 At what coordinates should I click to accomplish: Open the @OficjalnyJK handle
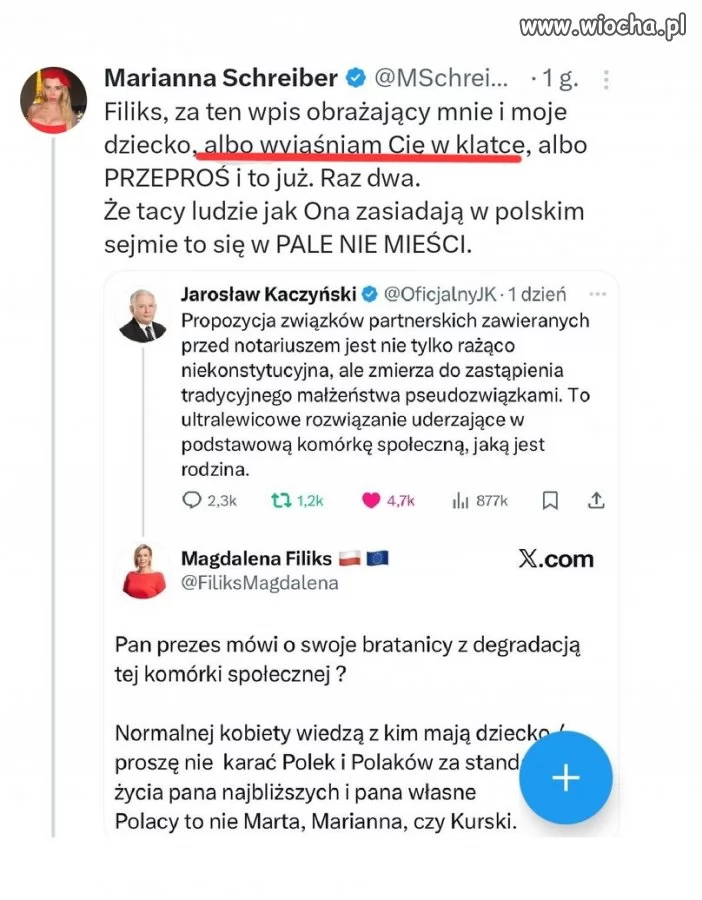(441, 294)
